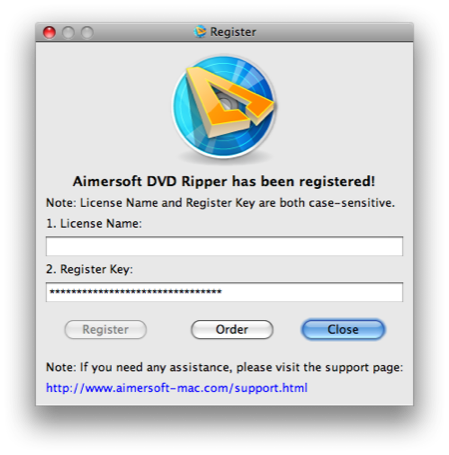Click the grayed-out Register button

click(x=106, y=330)
